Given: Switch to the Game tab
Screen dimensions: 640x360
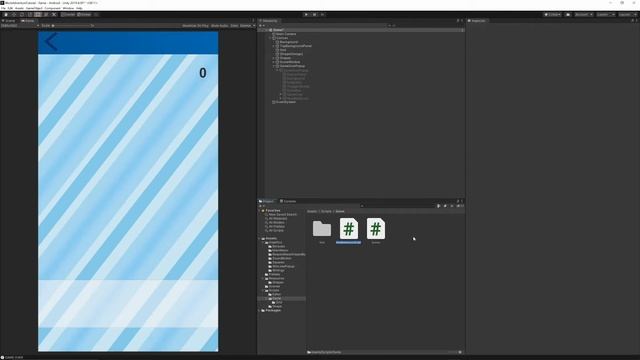Looking at the screenshot, I should [28, 21].
